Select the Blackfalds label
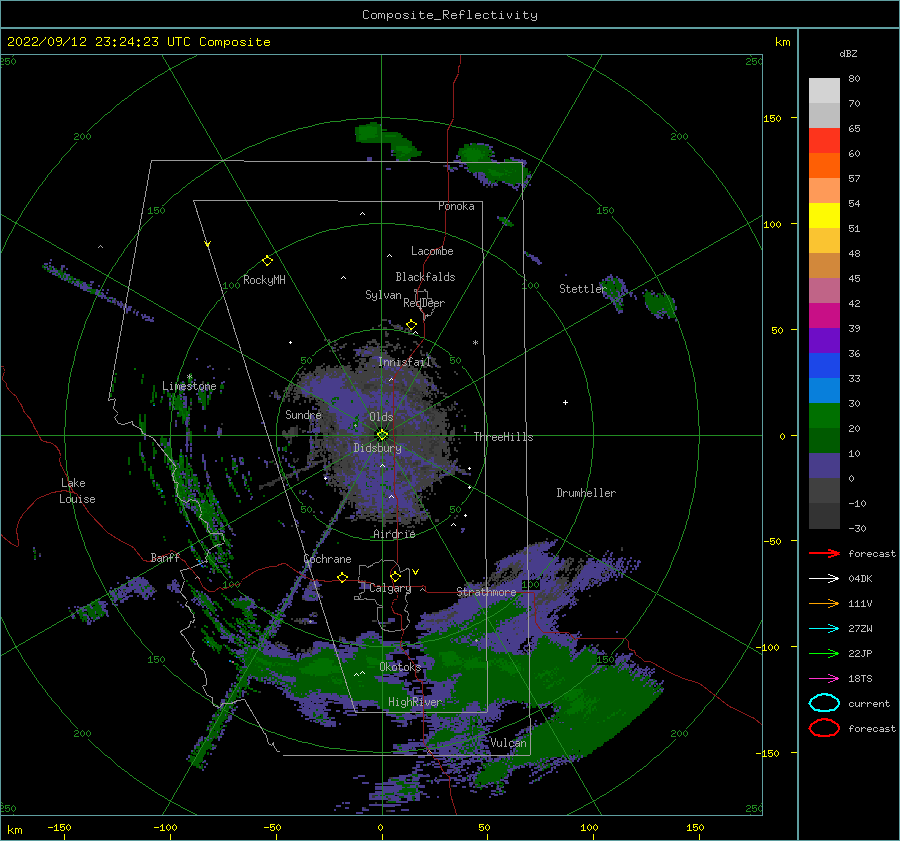This screenshot has height=841, width=900. (x=425, y=277)
